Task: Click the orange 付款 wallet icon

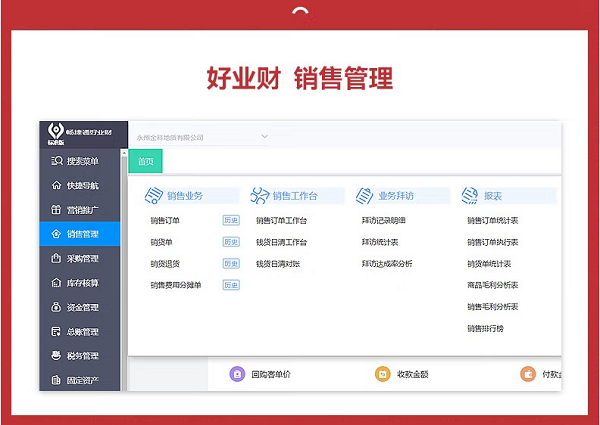Action: click(528, 374)
